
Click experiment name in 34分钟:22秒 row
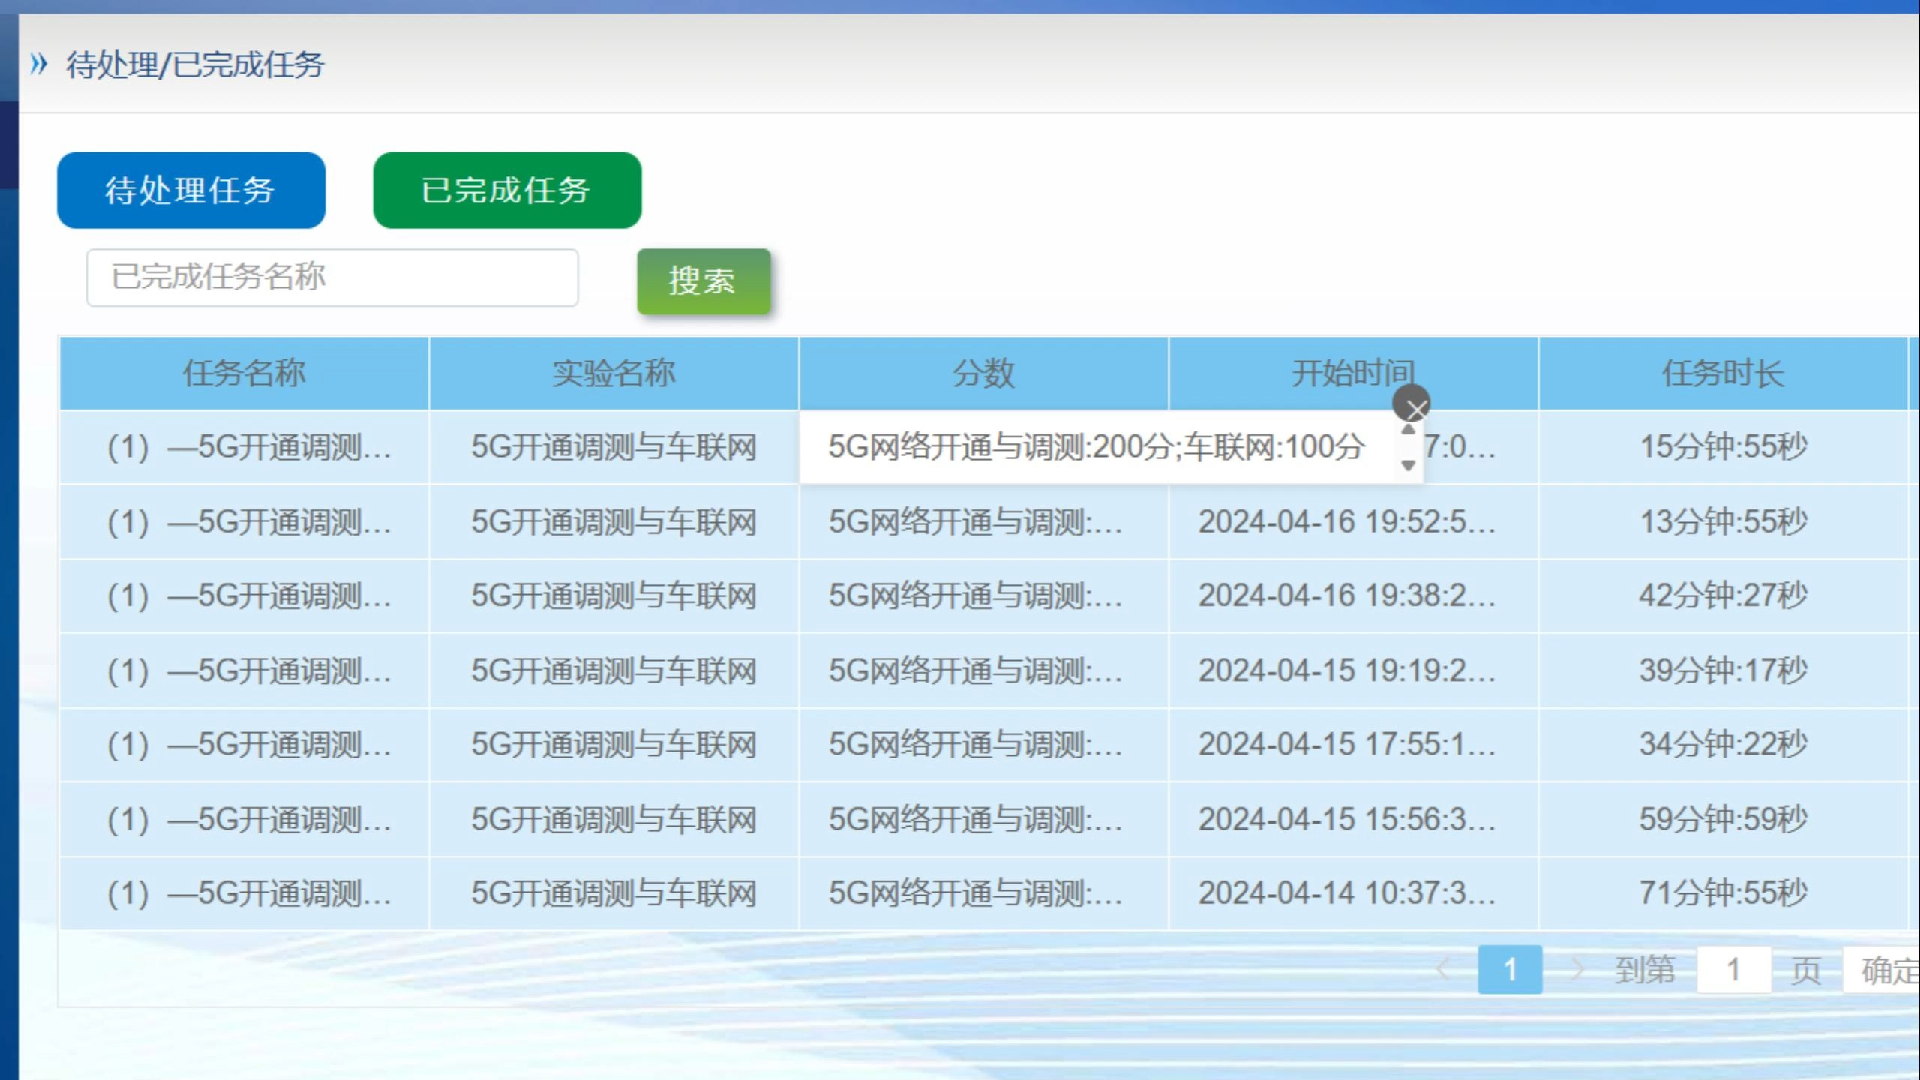coord(614,744)
